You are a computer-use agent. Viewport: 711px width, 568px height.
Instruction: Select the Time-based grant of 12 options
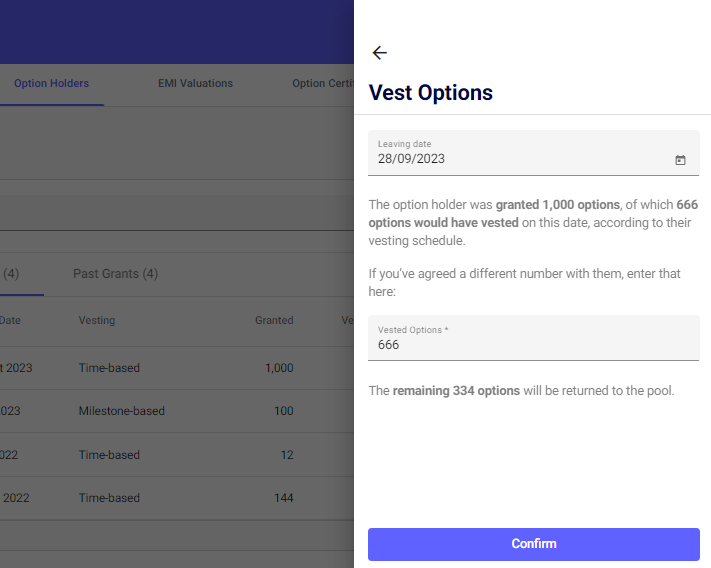177,455
